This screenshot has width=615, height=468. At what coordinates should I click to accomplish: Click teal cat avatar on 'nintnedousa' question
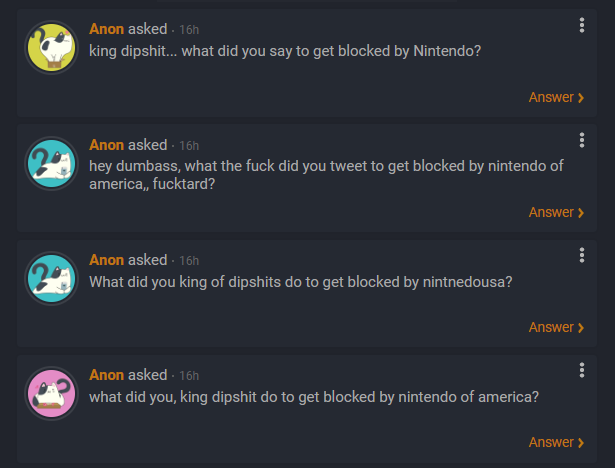coord(51,279)
